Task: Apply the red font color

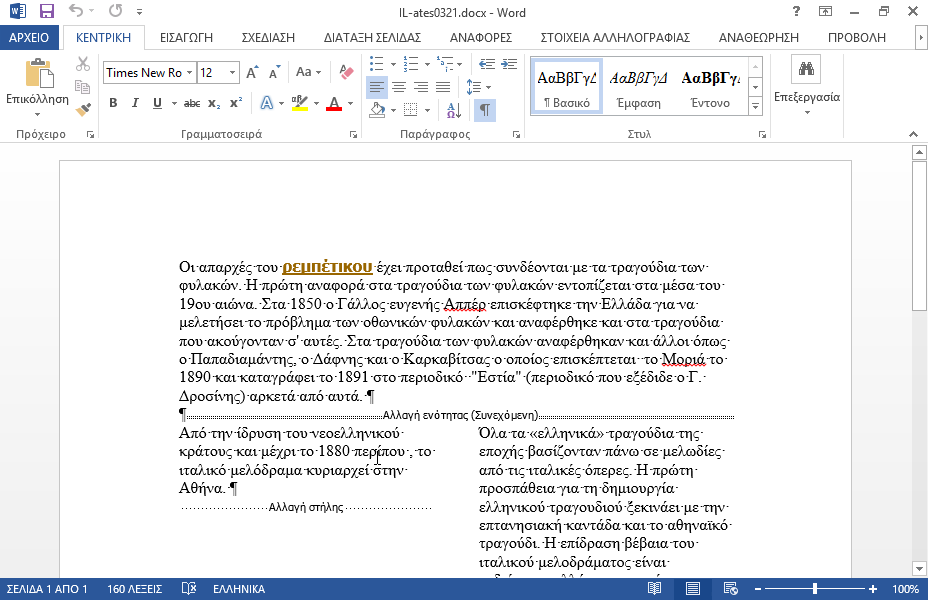Action: (x=334, y=104)
